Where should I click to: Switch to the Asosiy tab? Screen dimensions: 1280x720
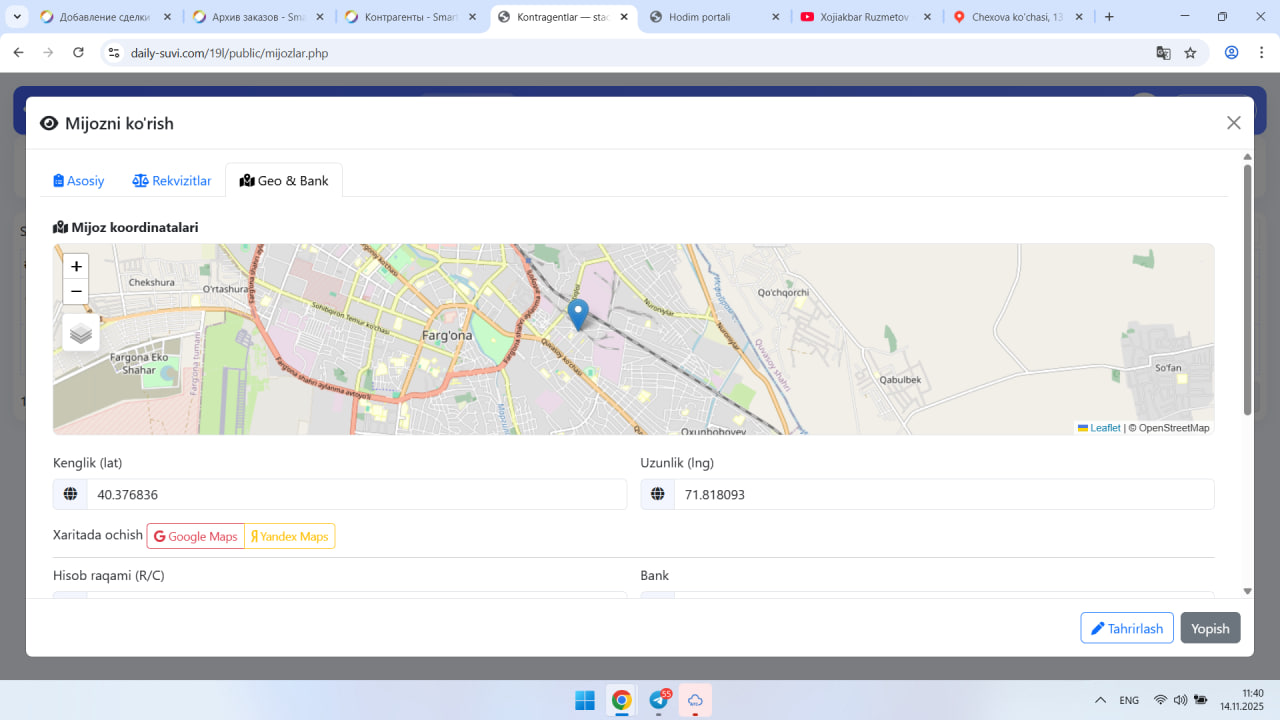[79, 181]
